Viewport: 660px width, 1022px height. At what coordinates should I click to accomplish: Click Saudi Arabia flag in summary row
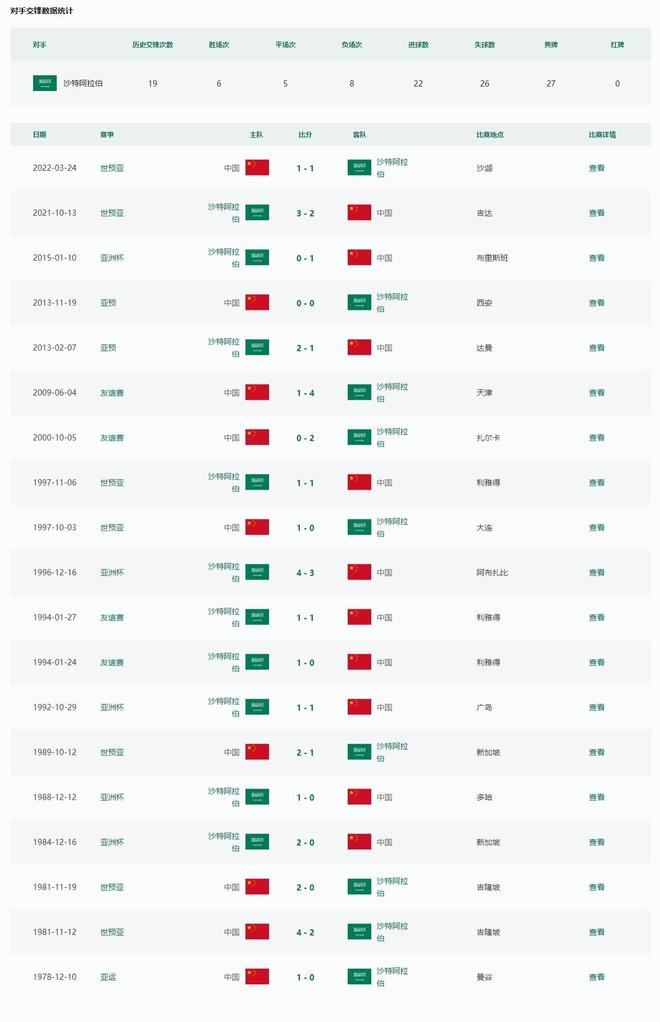[45, 83]
